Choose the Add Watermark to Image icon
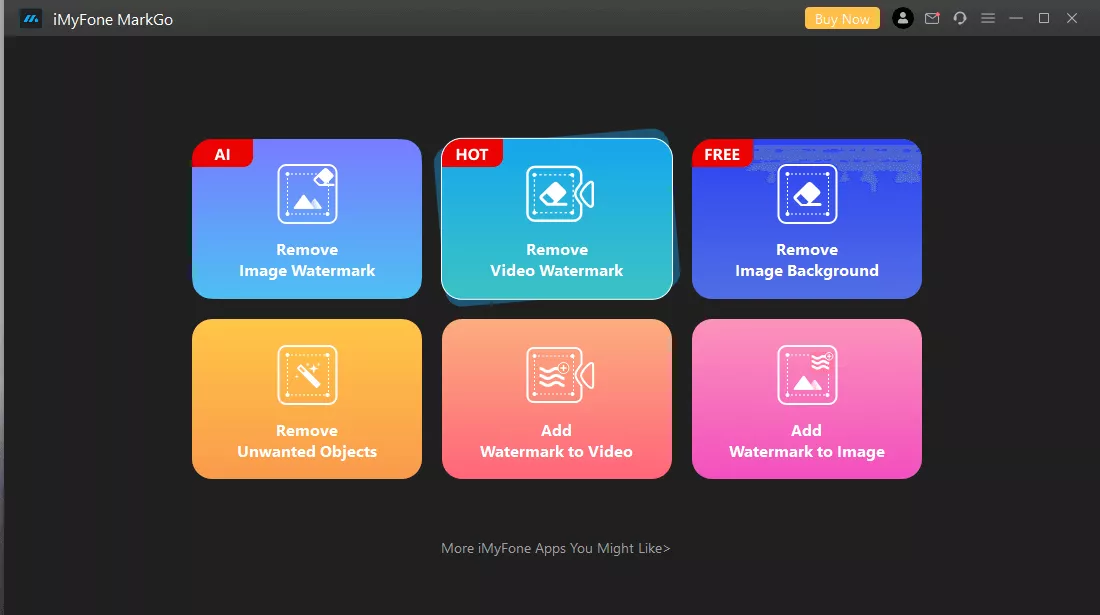This screenshot has height=615, width=1100. pyautogui.click(x=807, y=375)
